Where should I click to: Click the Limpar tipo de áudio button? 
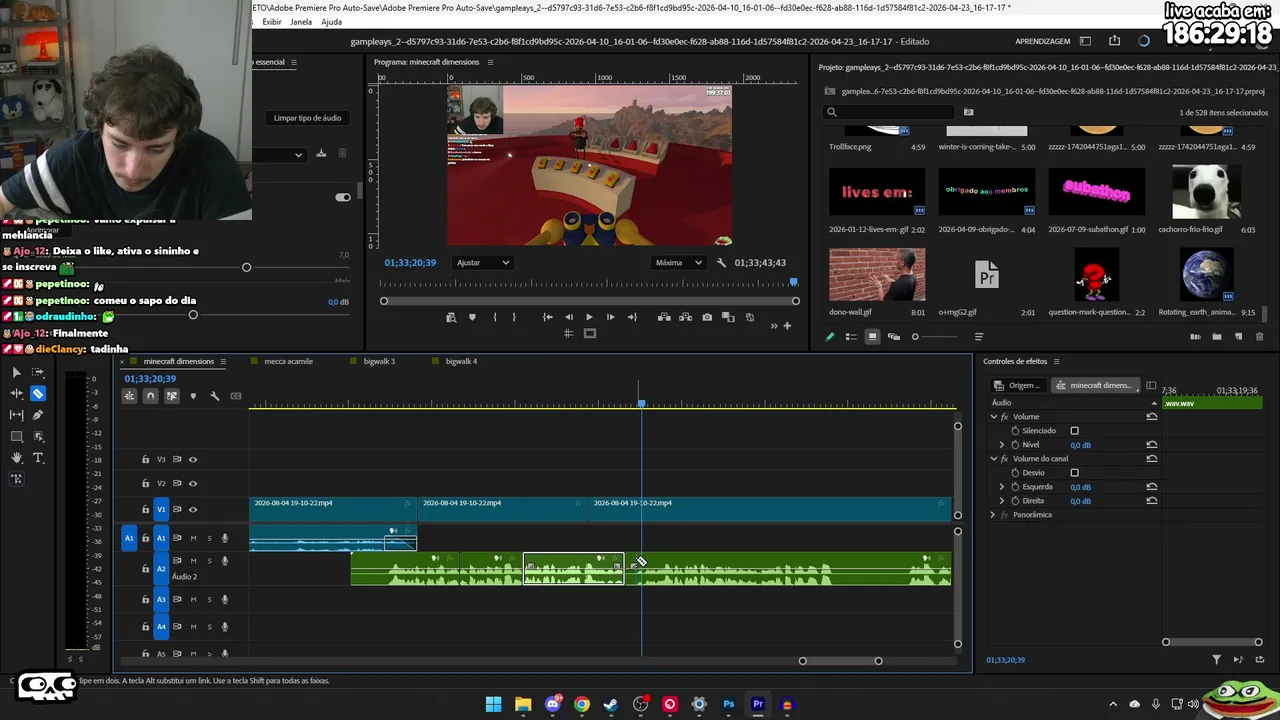point(308,118)
